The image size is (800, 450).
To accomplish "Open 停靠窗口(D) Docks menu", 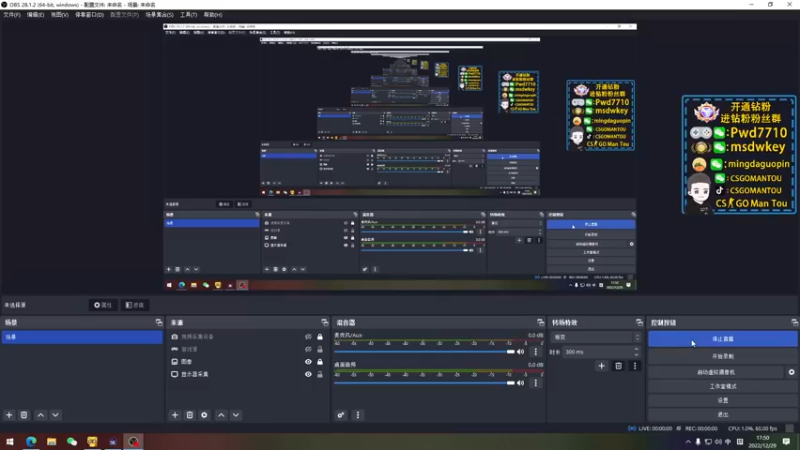I will tap(89, 15).
